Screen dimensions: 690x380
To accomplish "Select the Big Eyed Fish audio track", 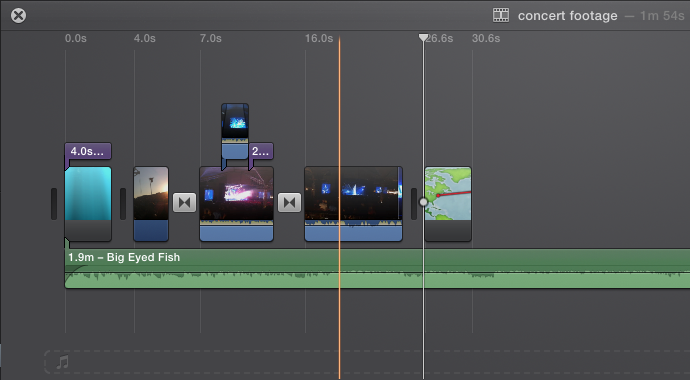I will pos(377,269).
